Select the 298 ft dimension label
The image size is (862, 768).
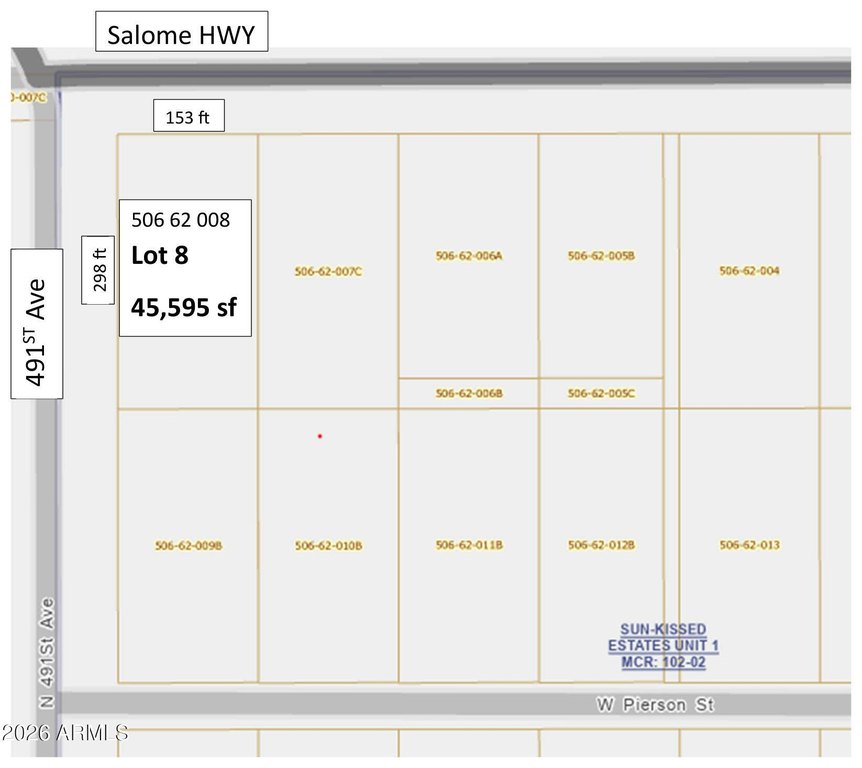98,270
